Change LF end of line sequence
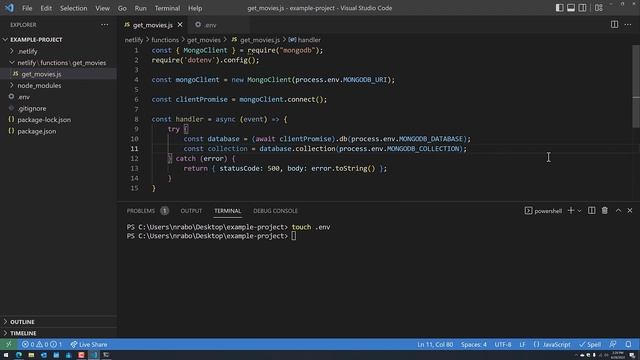This screenshot has width=640, height=360. click(522, 344)
